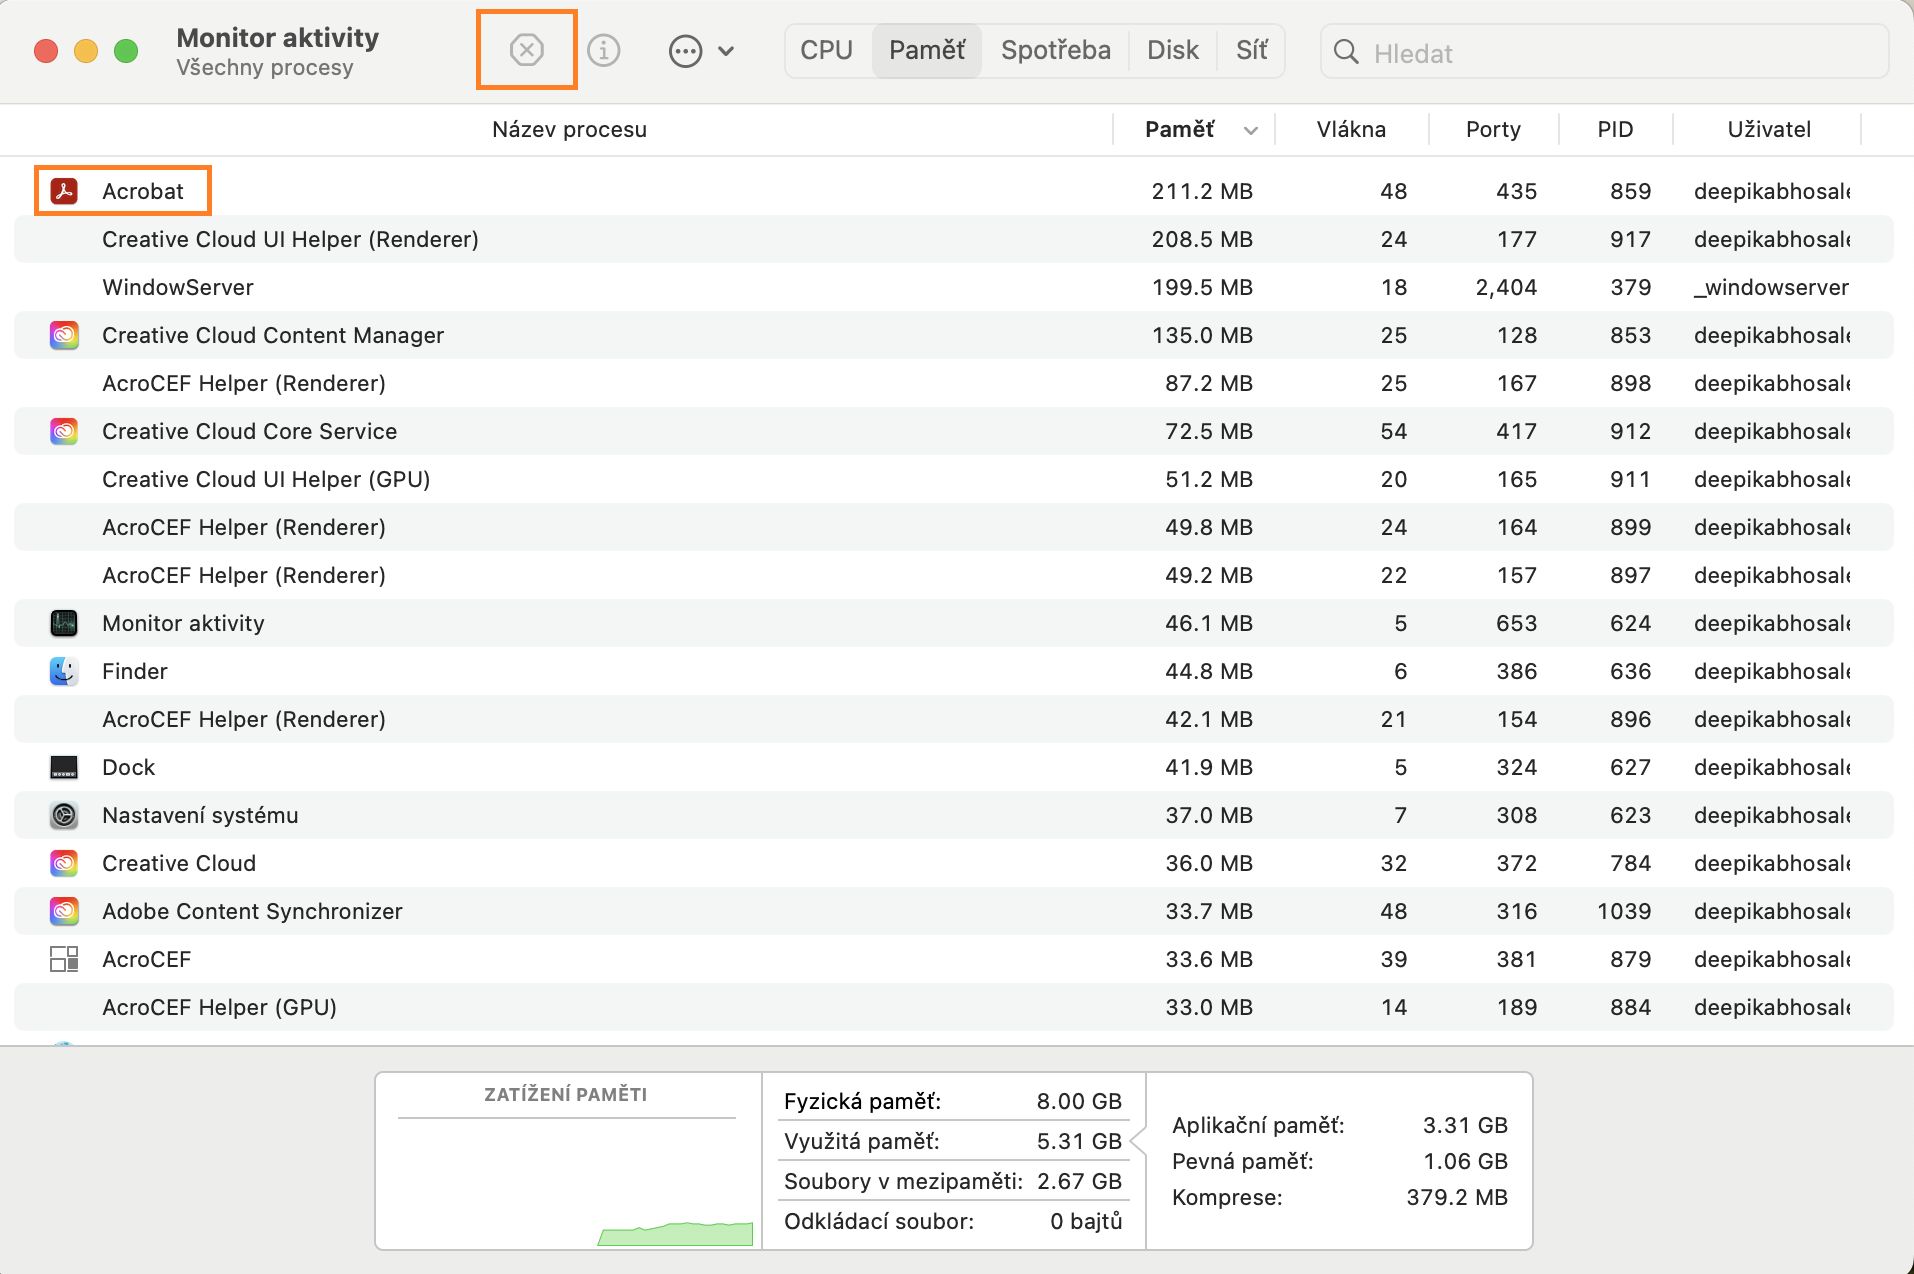The height and width of the screenshot is (1274, 1914).
Task: Sort by Název procesu column header
Action: 568,129
